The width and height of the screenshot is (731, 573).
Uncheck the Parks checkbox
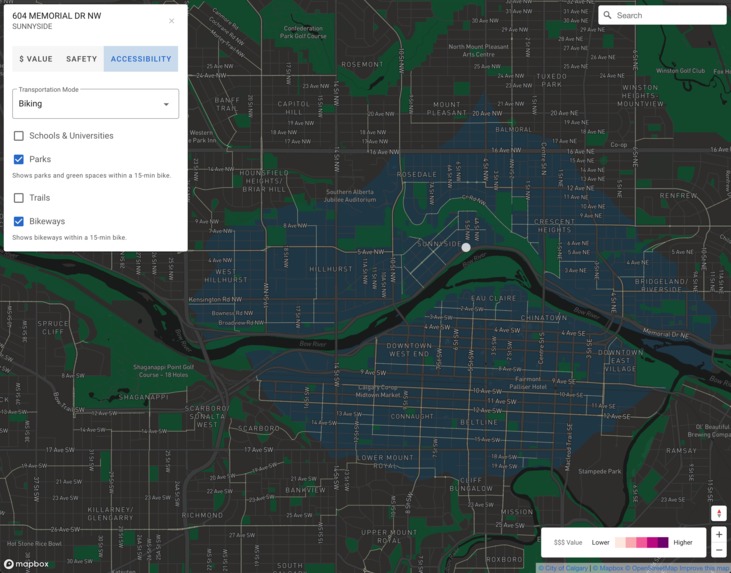pos(19,159)
